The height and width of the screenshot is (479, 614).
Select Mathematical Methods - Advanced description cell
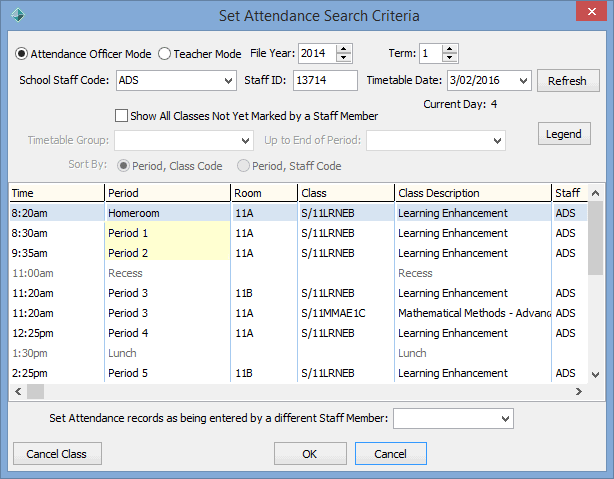[473, 313]
